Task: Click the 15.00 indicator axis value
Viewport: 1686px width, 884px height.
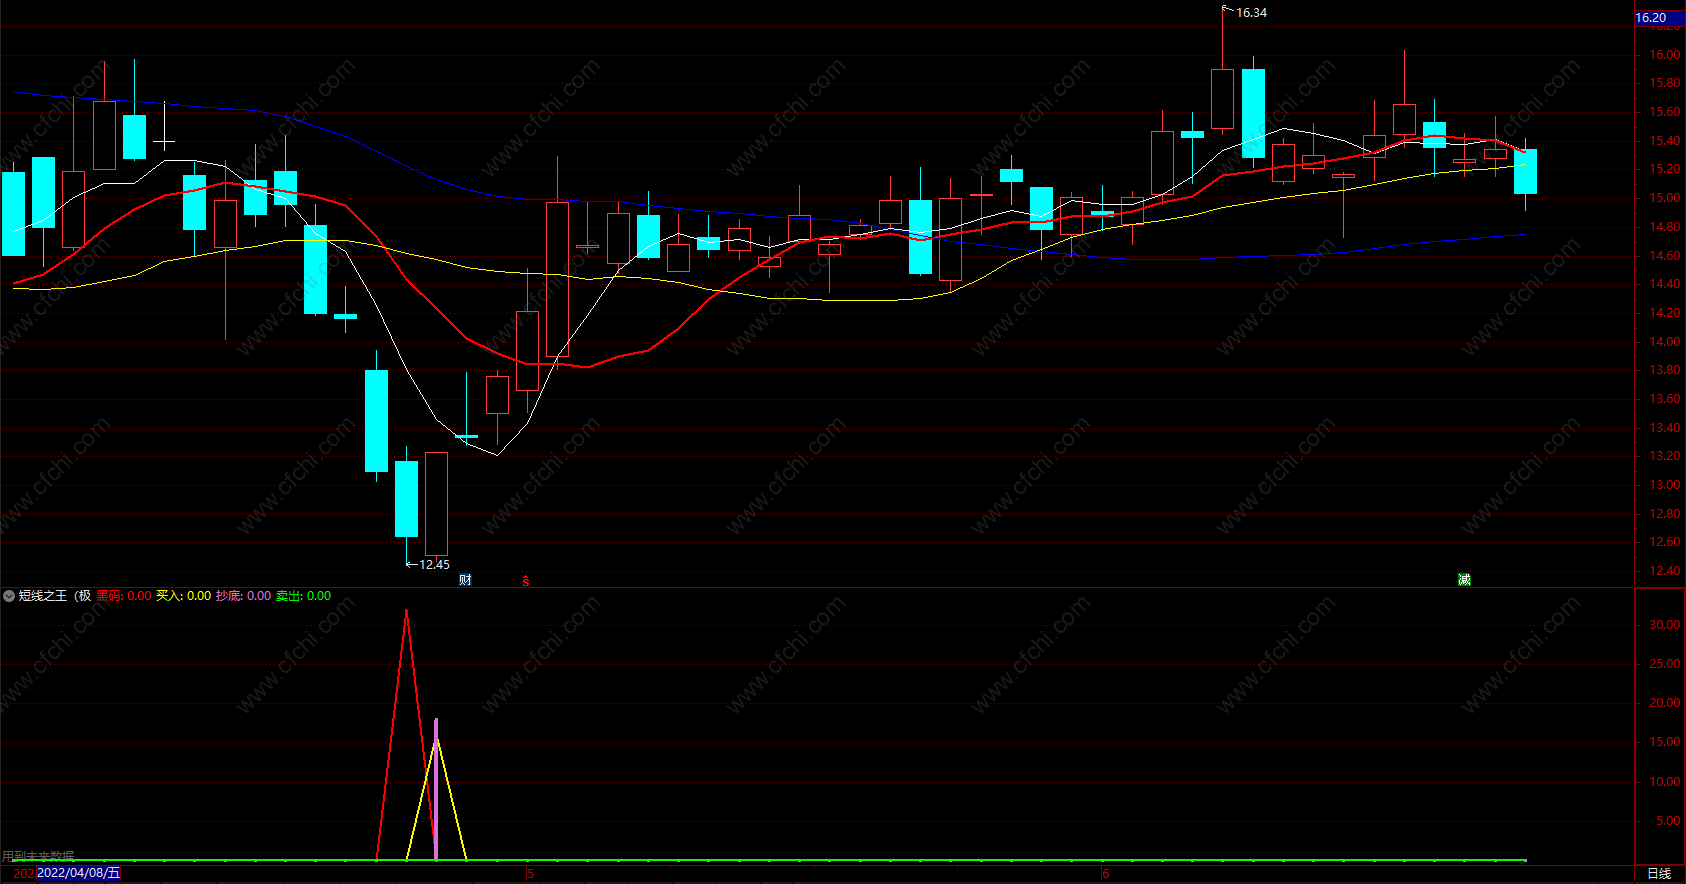Action: click(x=1665, y=742)
